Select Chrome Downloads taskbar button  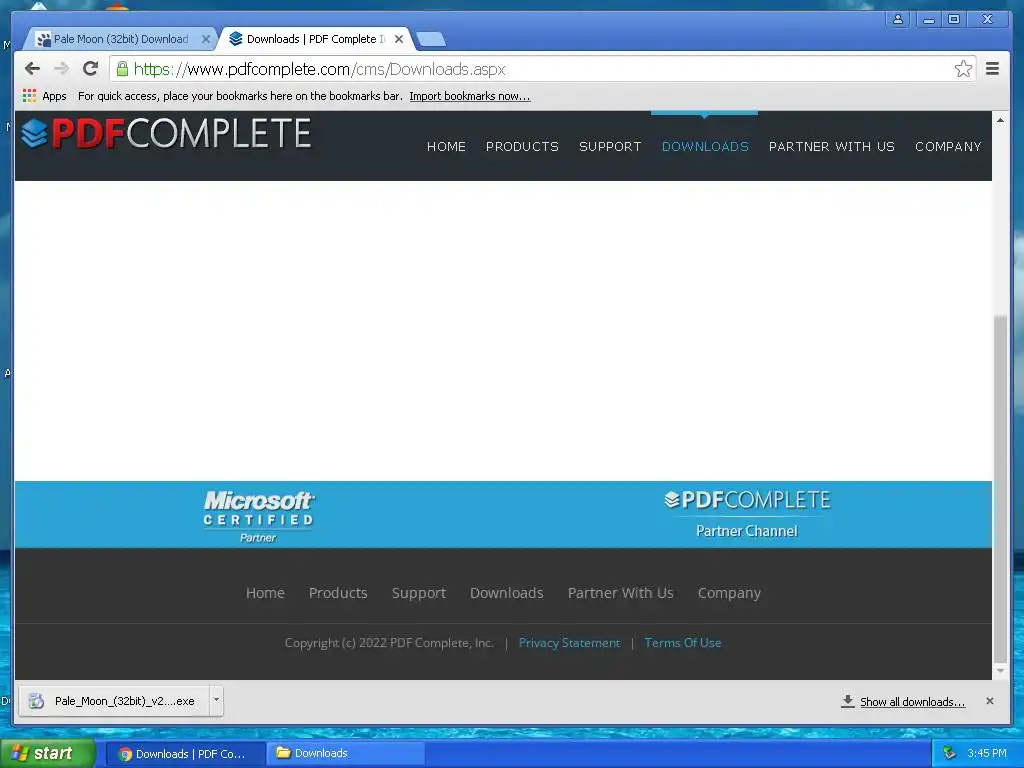click(x=185, y=754)
